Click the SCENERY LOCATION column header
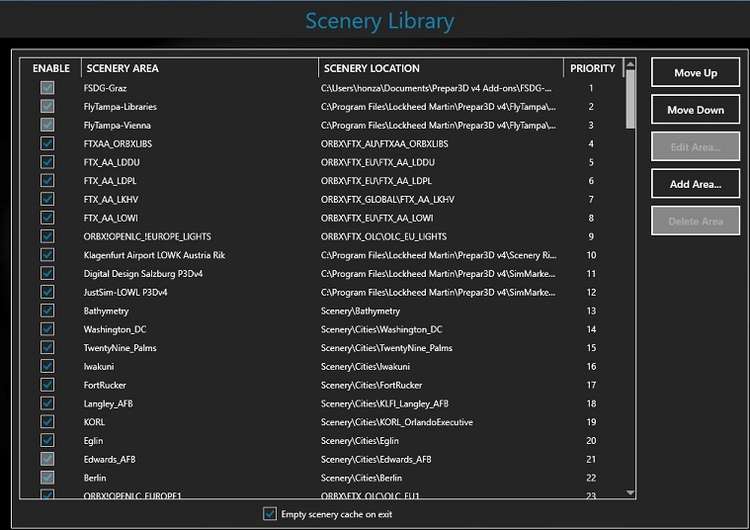The image size is (750, 530). [441, 68]
